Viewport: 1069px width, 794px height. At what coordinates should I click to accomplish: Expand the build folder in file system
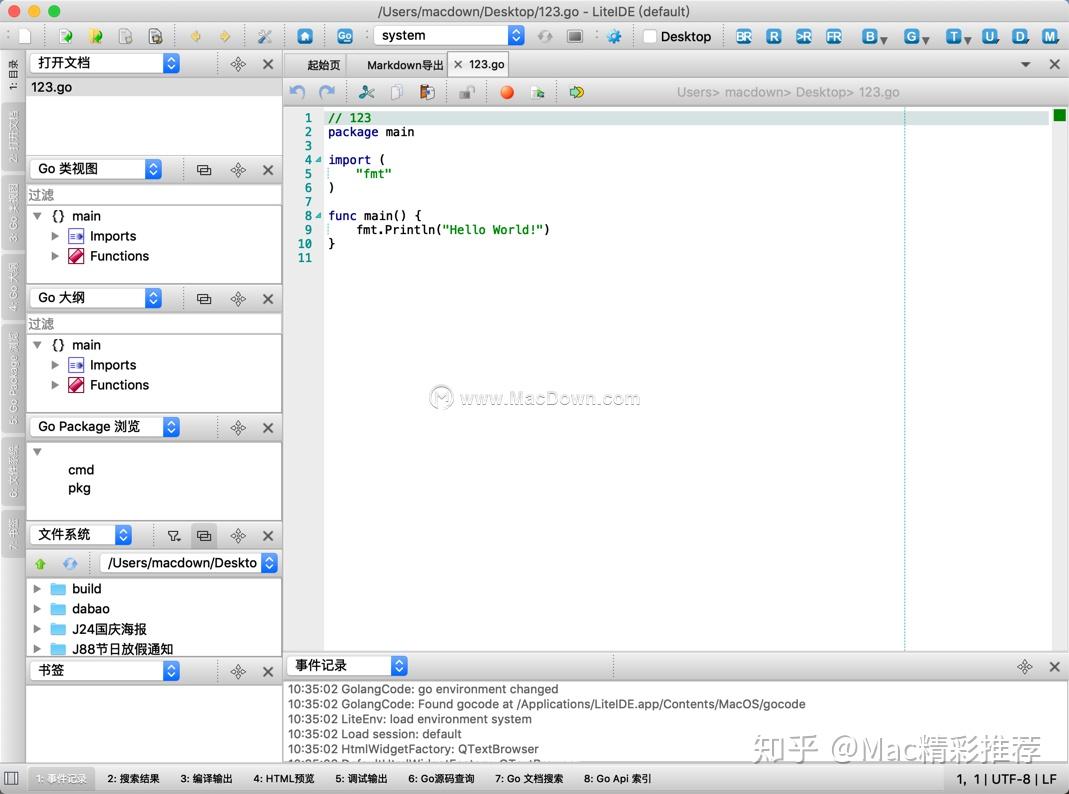point(37,589)
